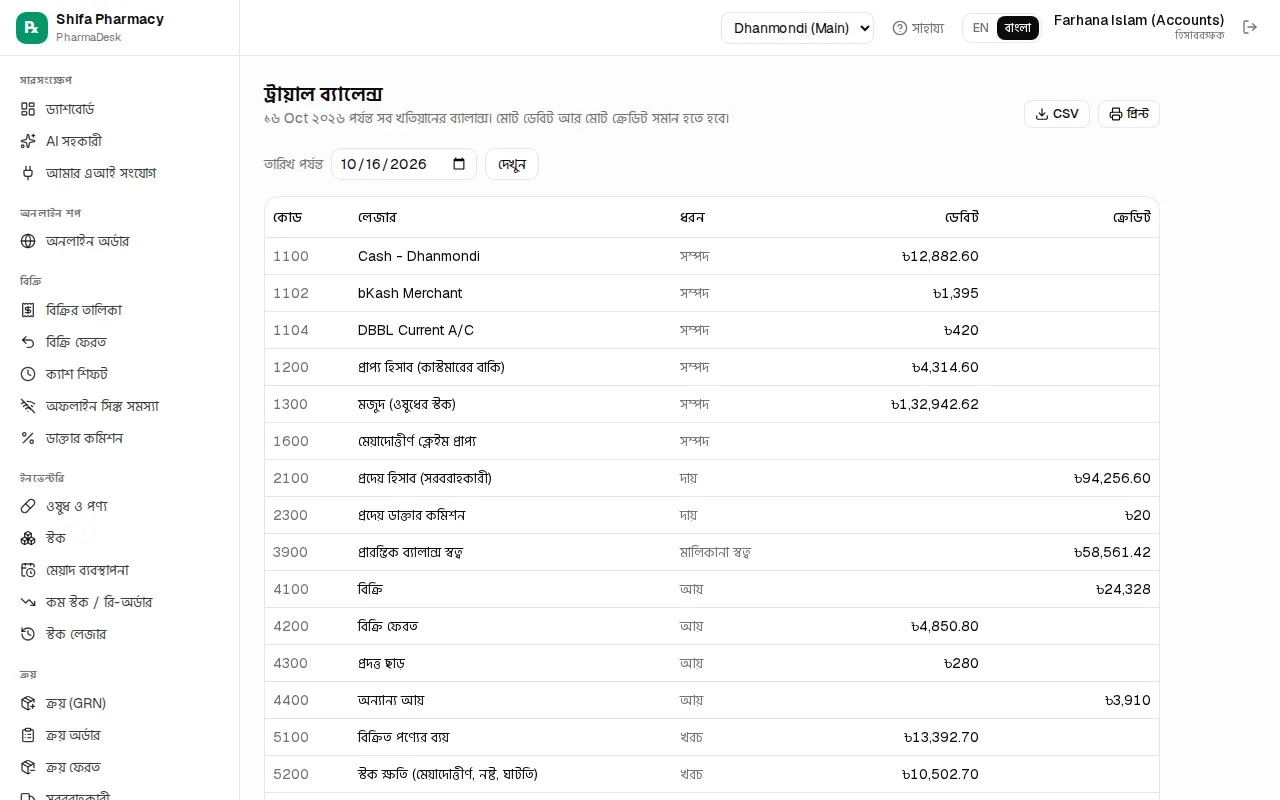
Task: Click the logout icon beside Farhana Islam
Action: click(1250, 28)
